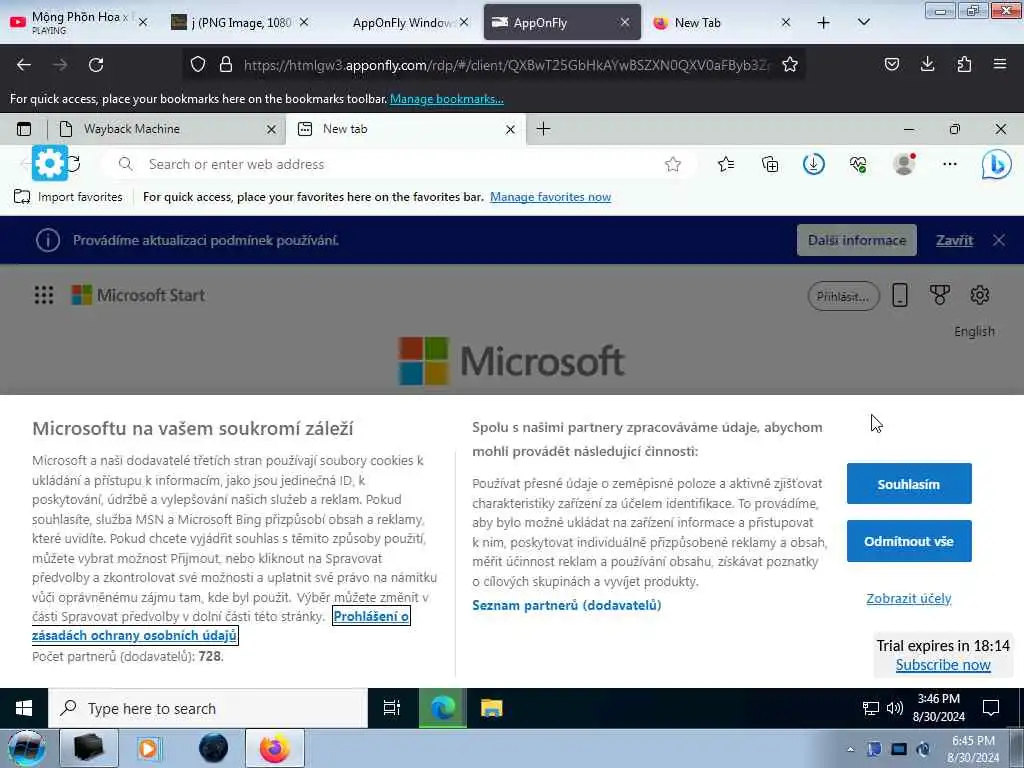Open Edge Favorites list

[726, 165]
